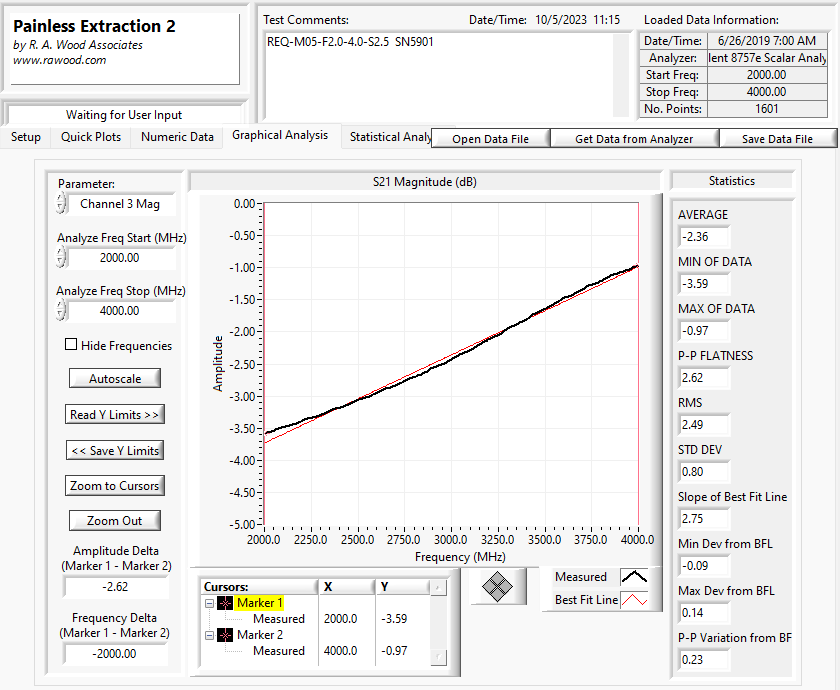Click the Marker 2 Y value -0.97
Image resolution: width=840 pixels, height=690 pixels.
(x=394, y=651)
